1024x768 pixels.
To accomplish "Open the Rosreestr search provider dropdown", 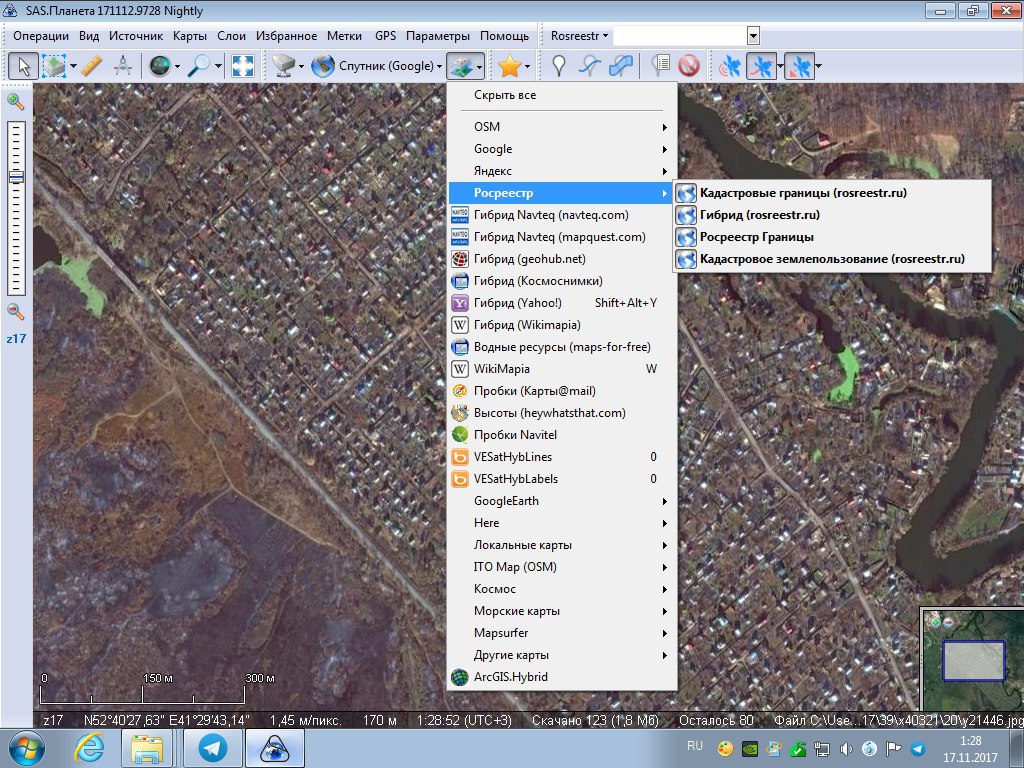I will 579,36.
